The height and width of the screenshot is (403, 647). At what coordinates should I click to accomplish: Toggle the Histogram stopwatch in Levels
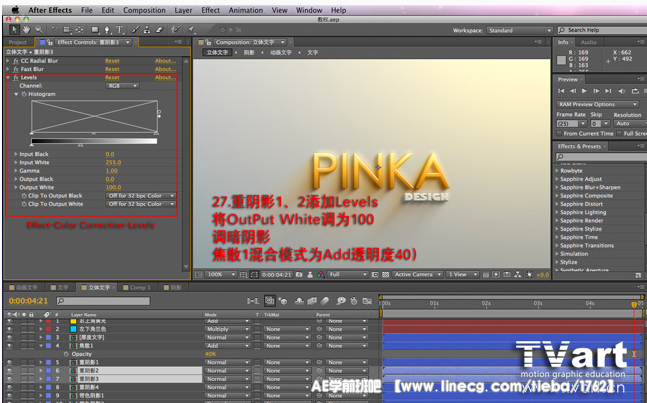coord(24,94)
